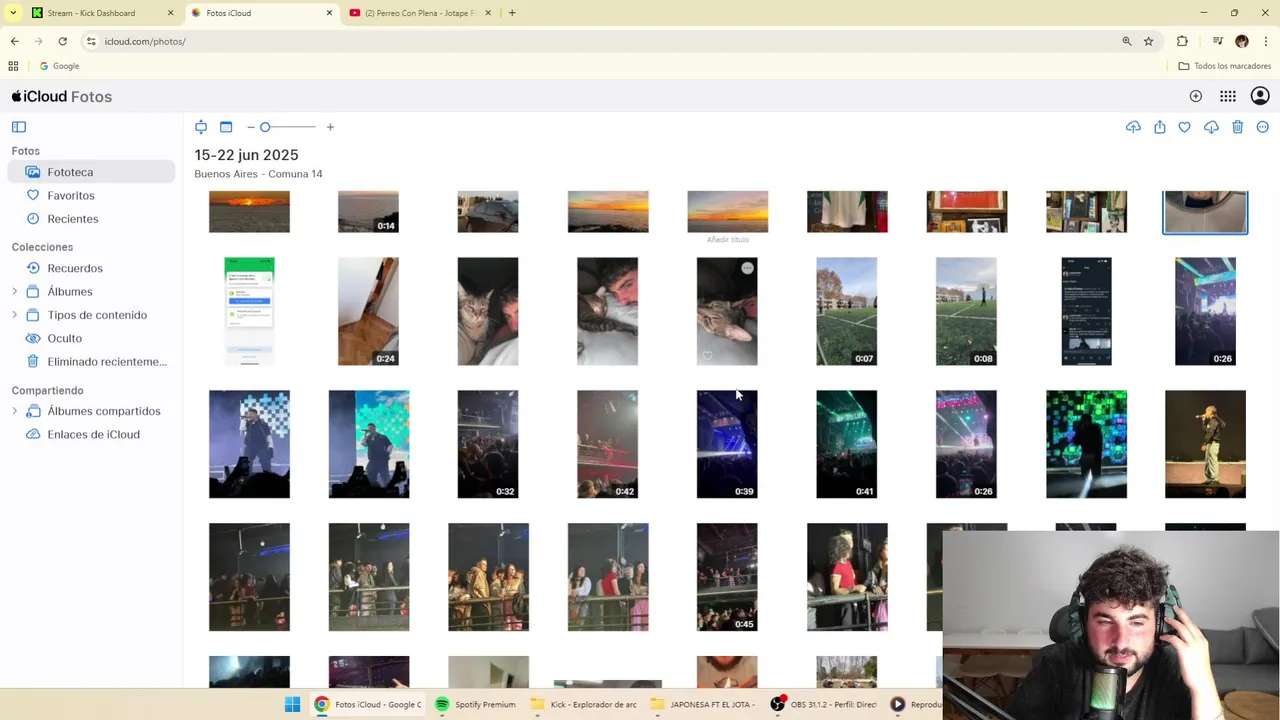Open the concert video labeled 0:32

pos(488,444)
